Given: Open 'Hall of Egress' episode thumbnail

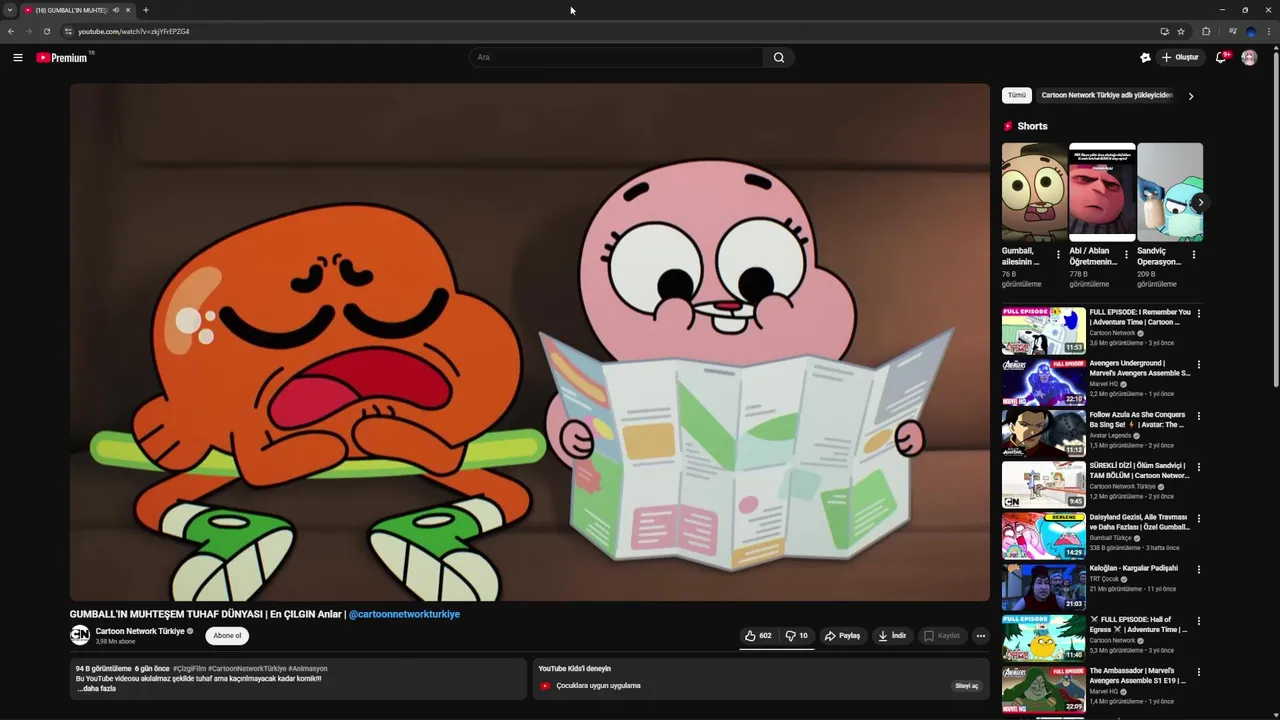Looking at the screenshot, I should tap(1044, 638).
